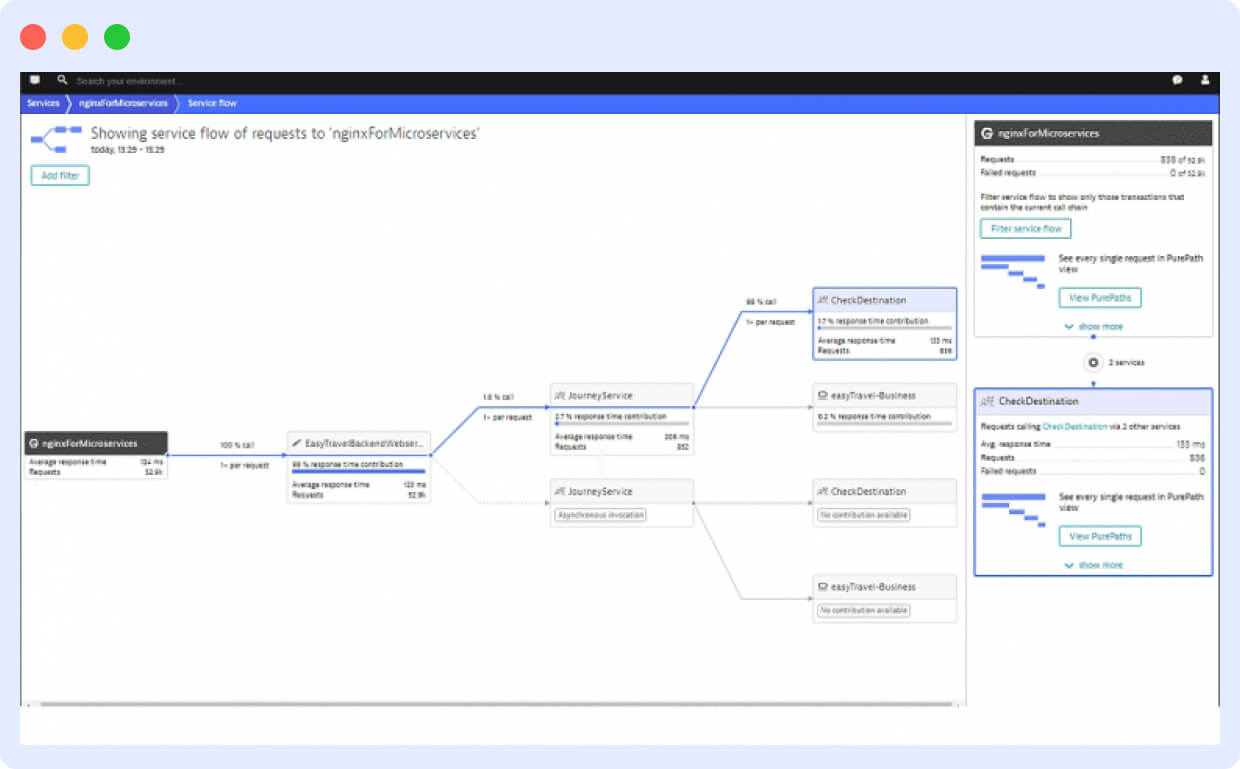Select the dark nginxForMicroservices node in the flow
The width and height of the screenshot is (1240, 769).
(96, 456)
